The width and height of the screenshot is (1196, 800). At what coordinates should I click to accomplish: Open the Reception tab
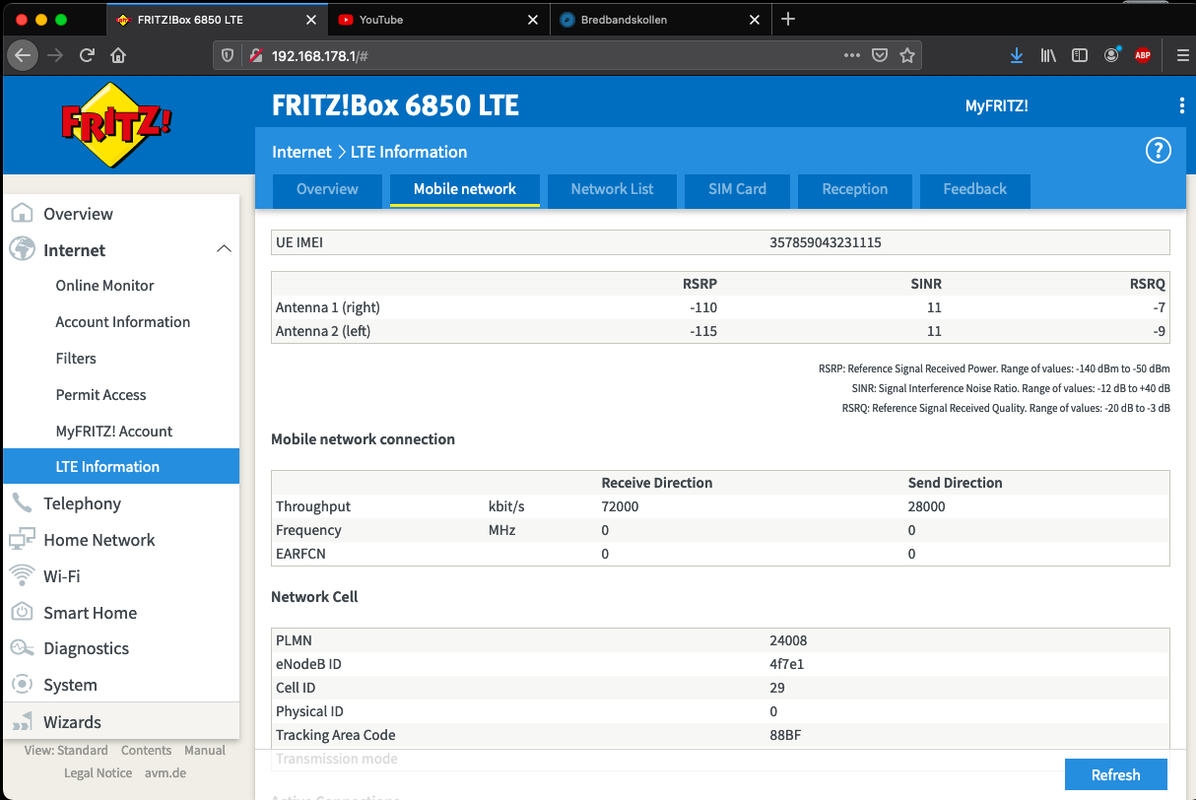click(854, 190)
